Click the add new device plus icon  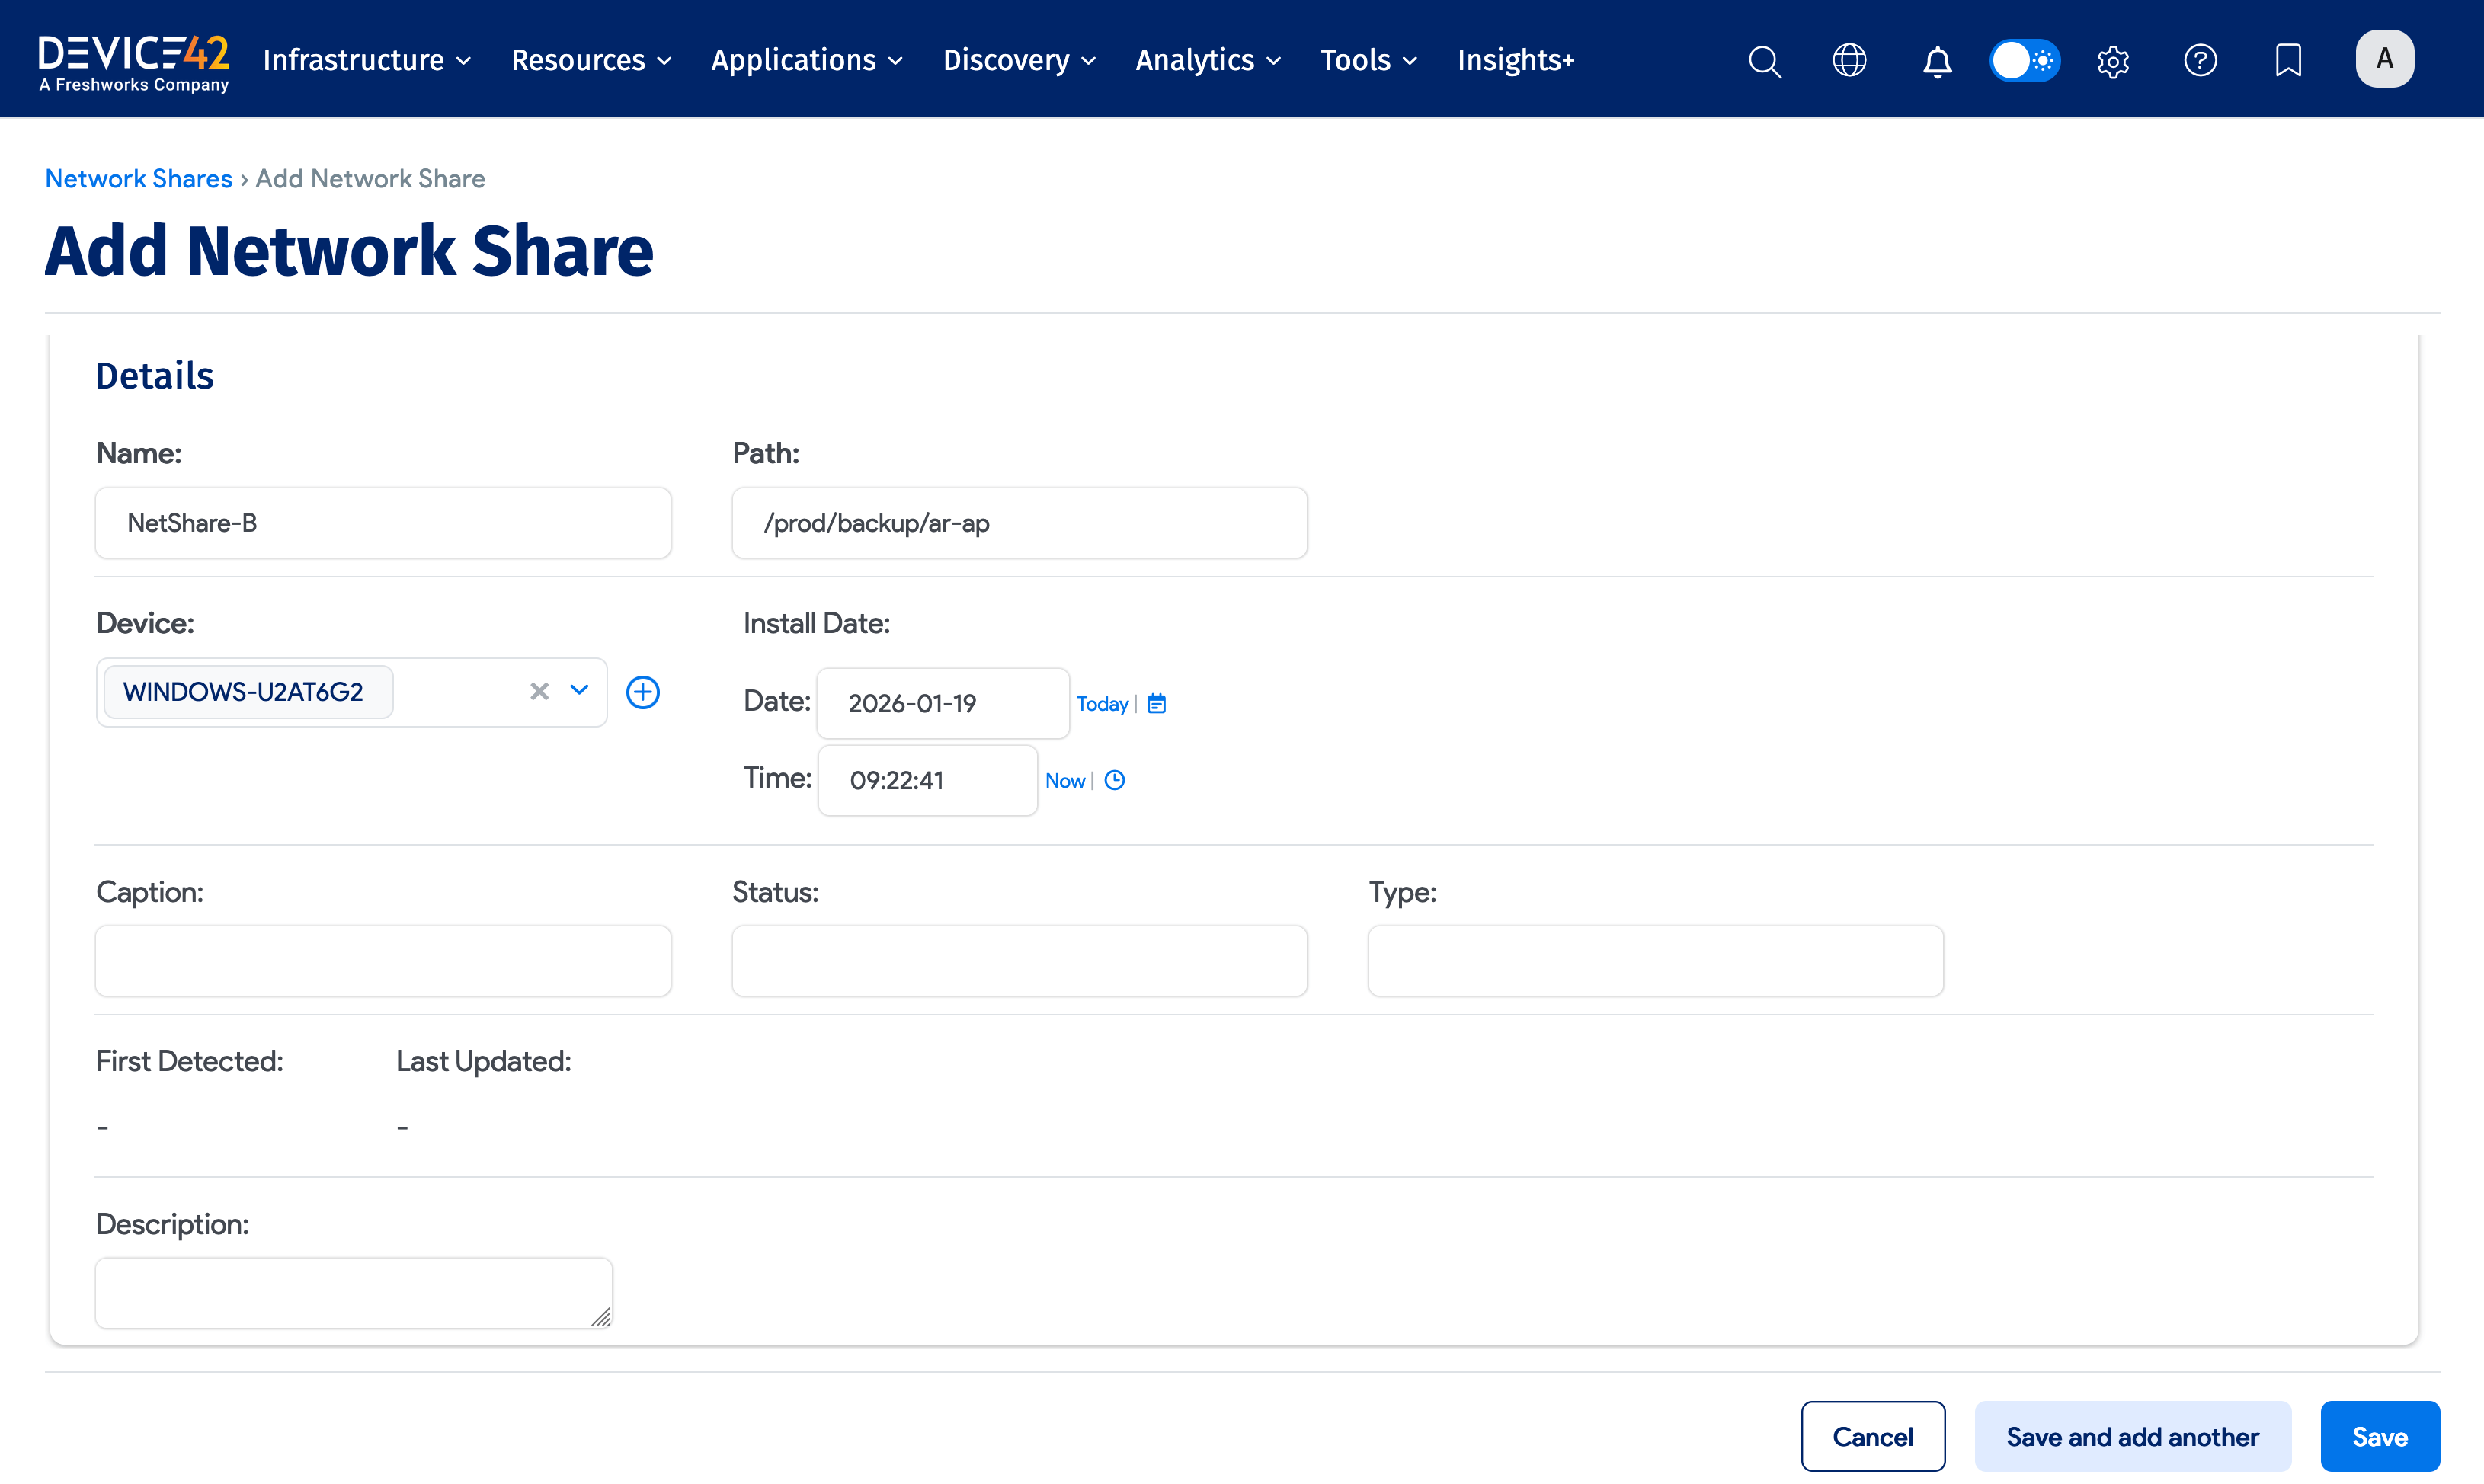coord(643,691)
